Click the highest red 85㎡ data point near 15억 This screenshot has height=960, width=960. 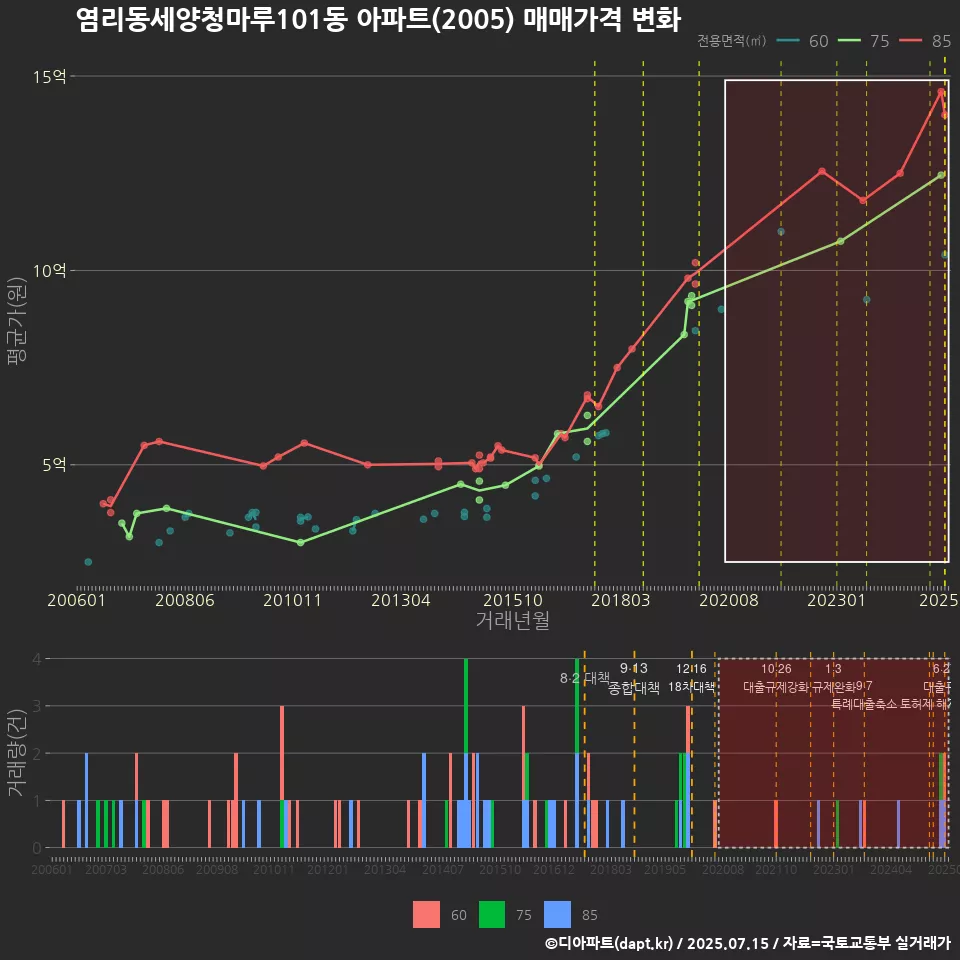click(x=941, y=92)
